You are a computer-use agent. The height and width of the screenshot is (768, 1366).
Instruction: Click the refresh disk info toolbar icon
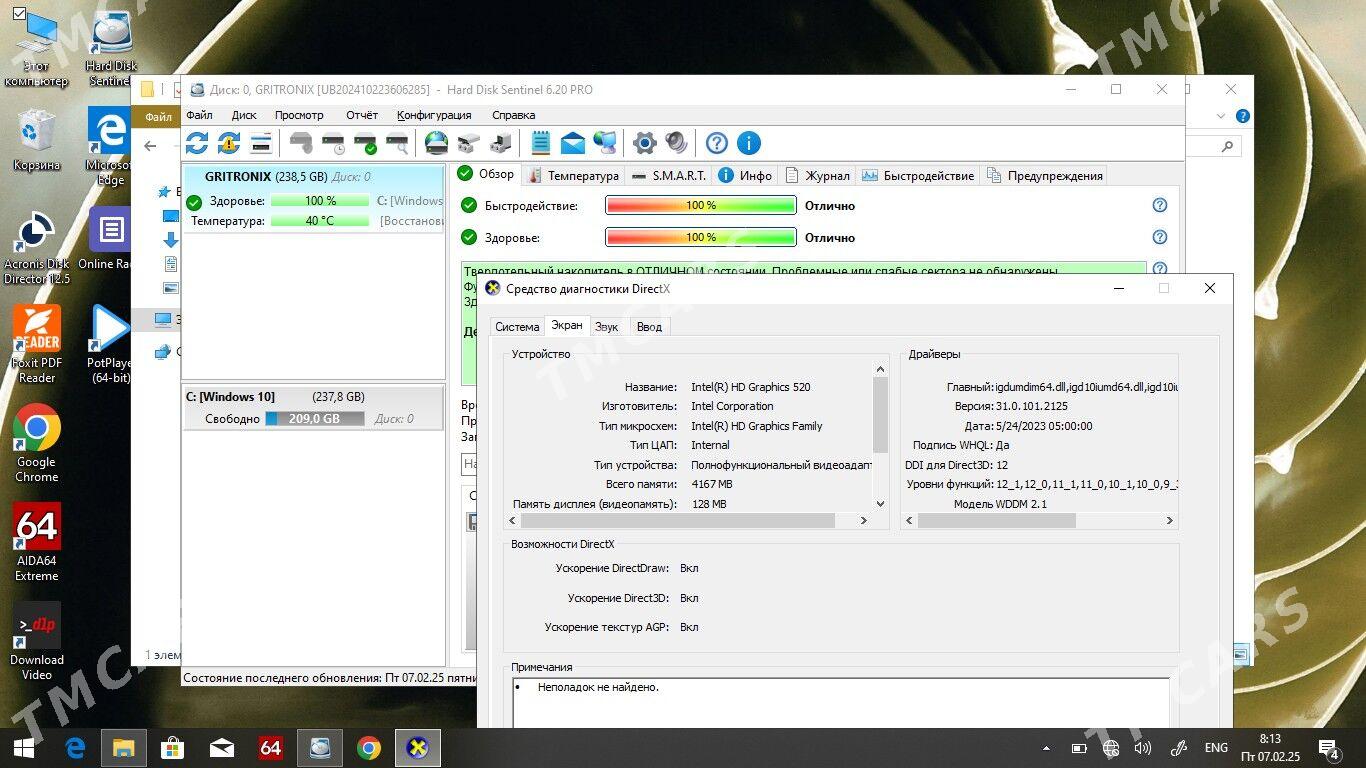197,143
